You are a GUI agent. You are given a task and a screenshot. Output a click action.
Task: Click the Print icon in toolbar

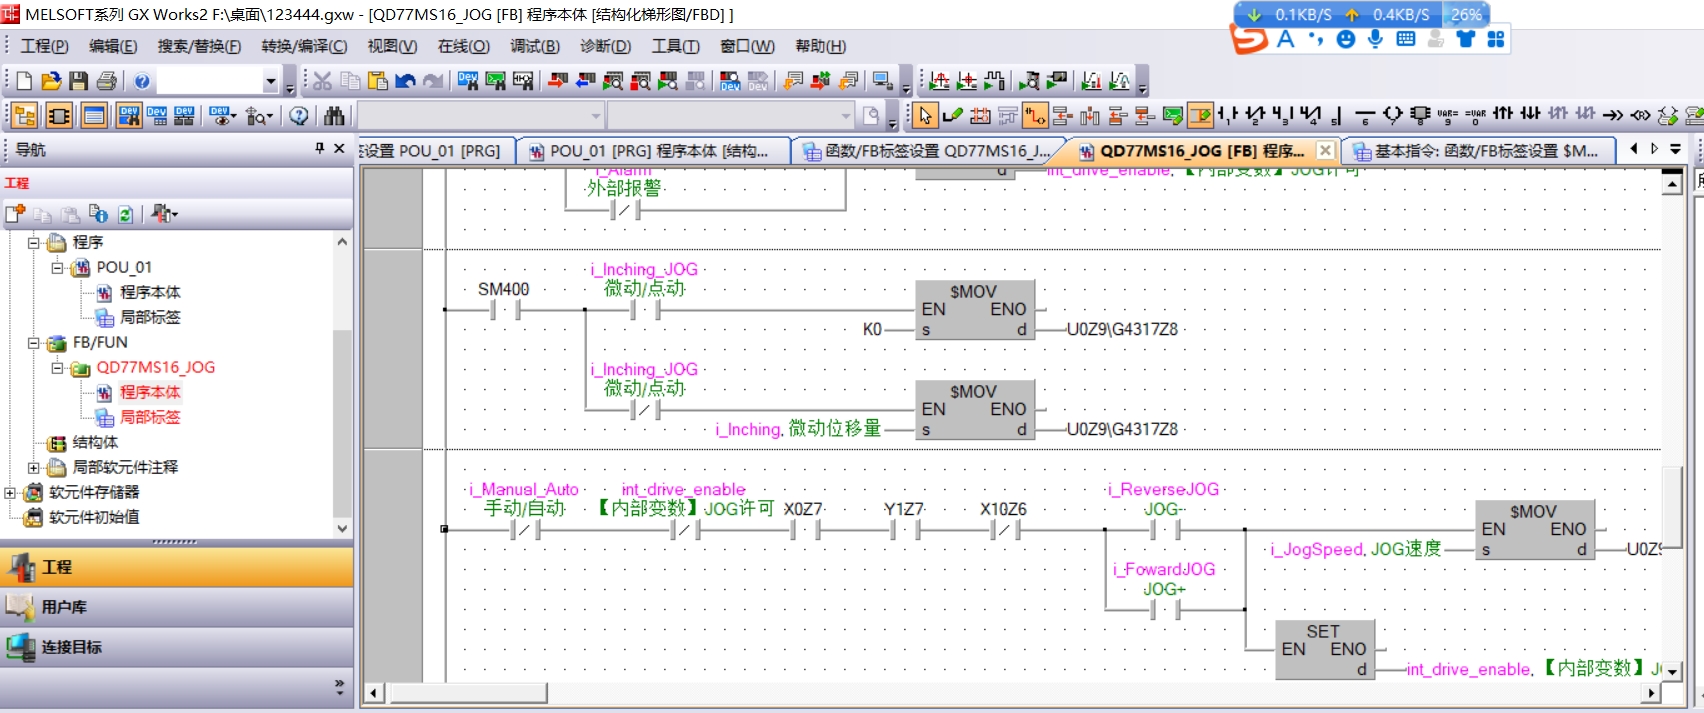tap(107, 81)
